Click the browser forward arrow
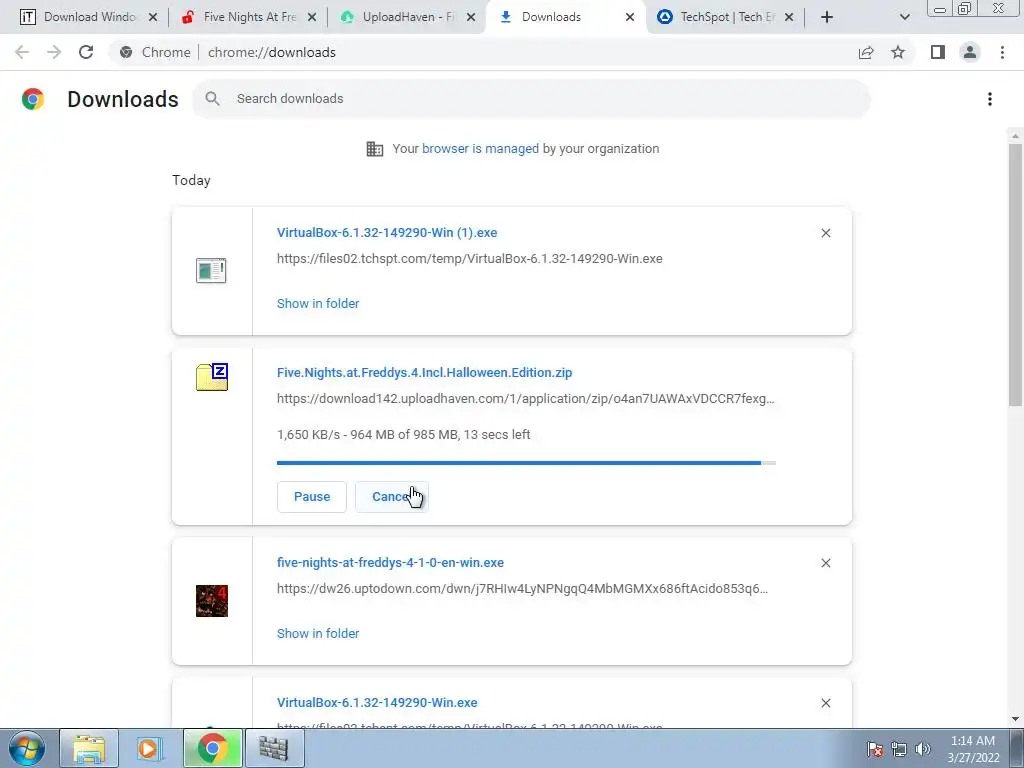This screenshot has height=768, width=1024. [x=54, y=52]
